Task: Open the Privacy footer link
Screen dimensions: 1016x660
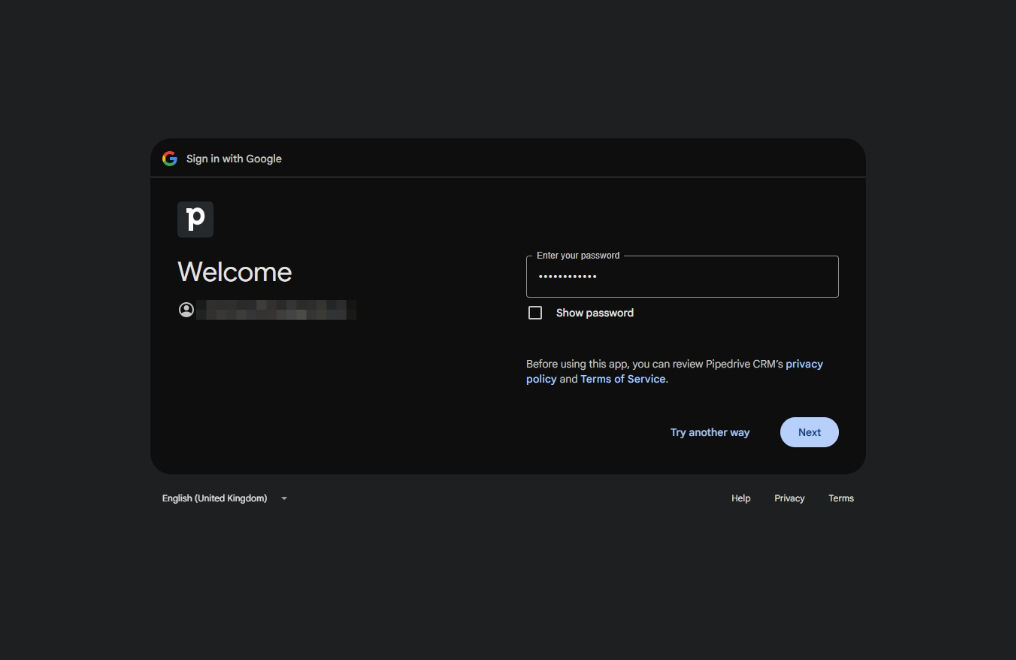Action: (789, 498)
